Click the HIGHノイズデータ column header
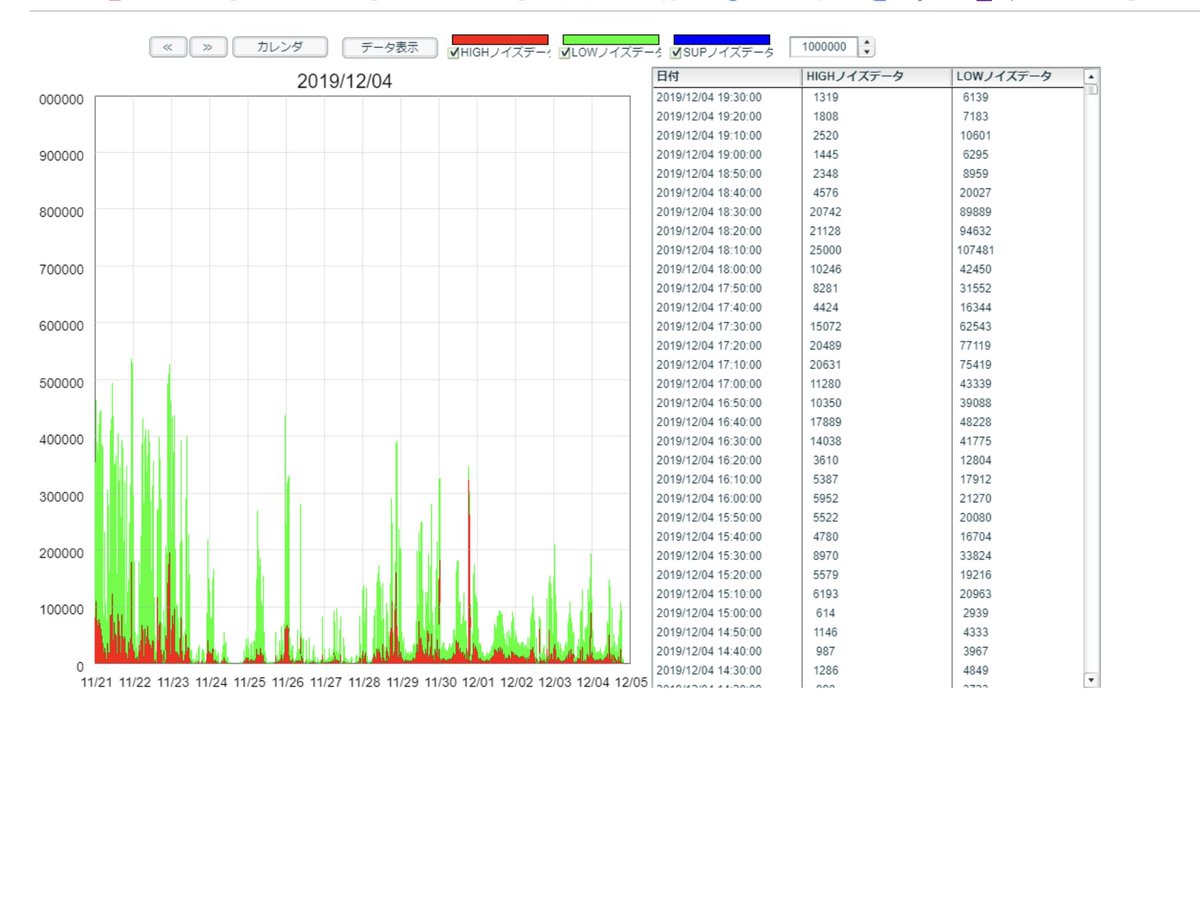The height and width of the screenshot is (900, 1200). point(876,76)
